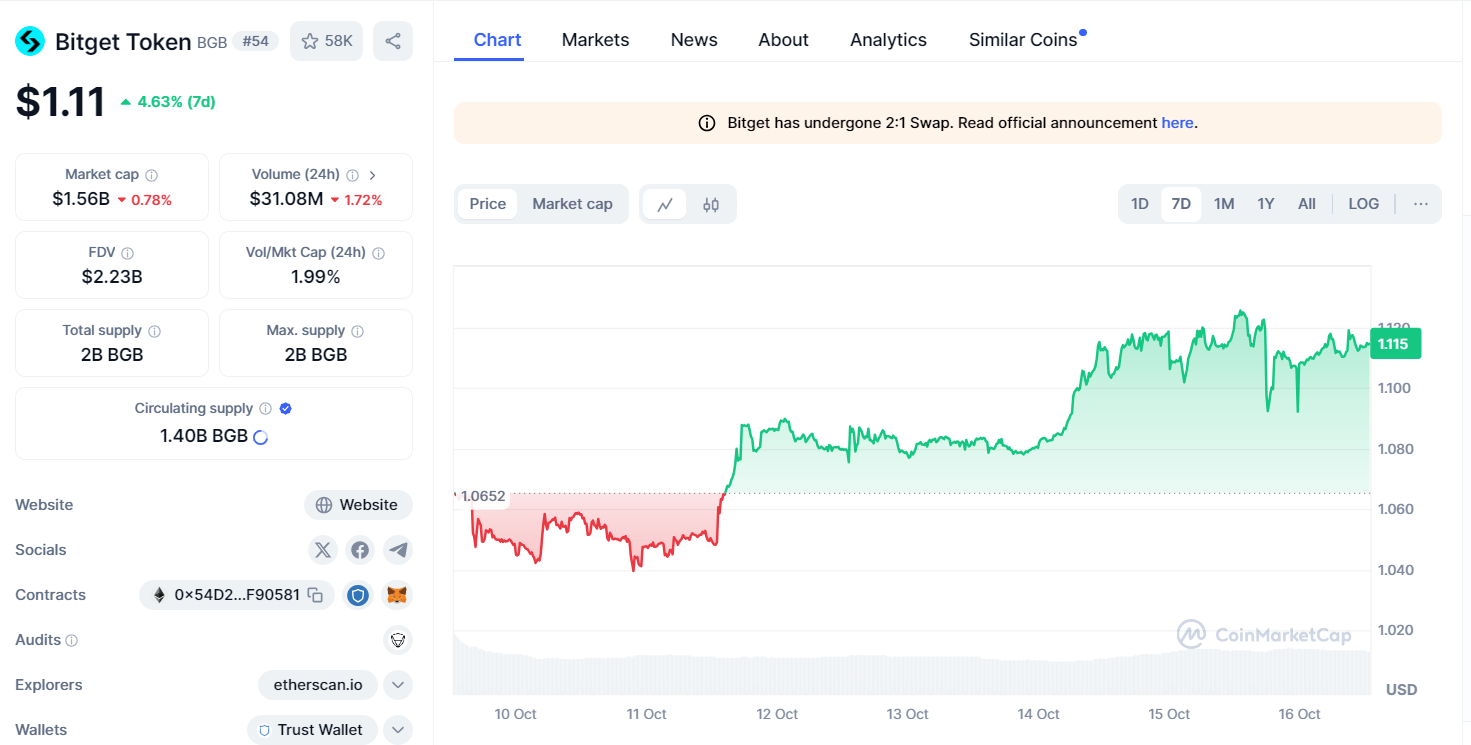
Task: Open the Telegram social link
Action: tap(398, 550)
